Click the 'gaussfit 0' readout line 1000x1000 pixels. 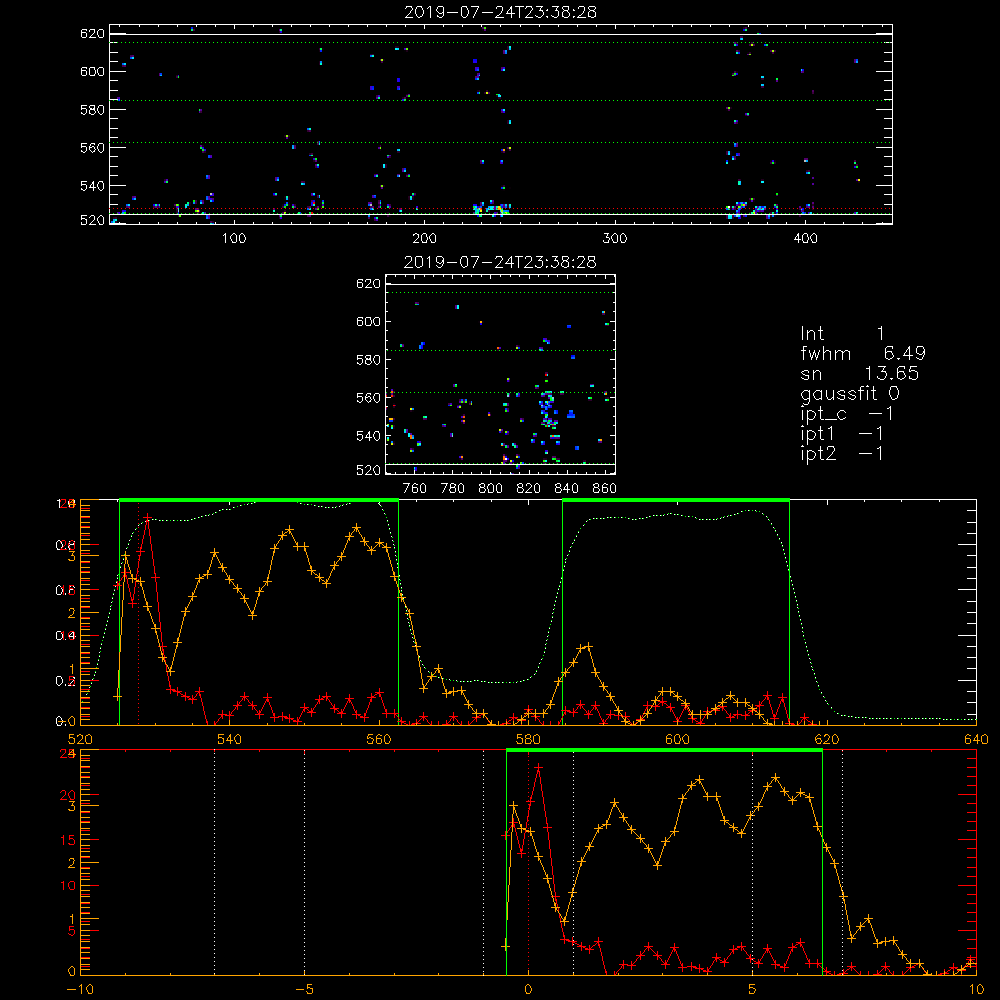(849, 394)
